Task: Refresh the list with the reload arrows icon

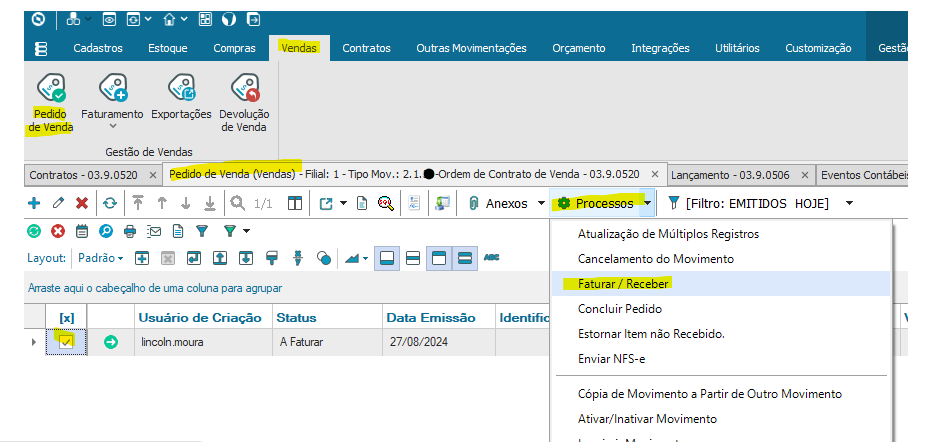Action: point(109,203)
